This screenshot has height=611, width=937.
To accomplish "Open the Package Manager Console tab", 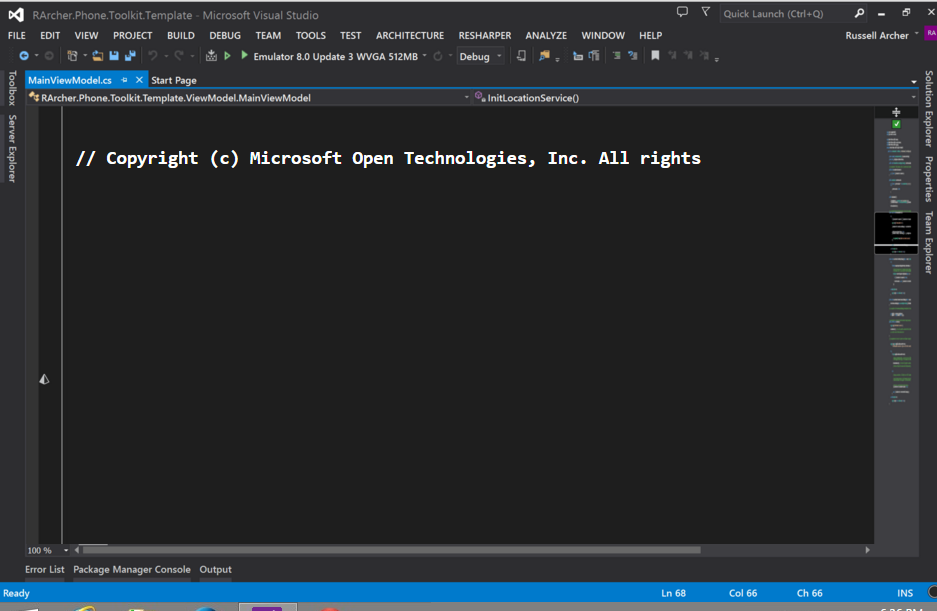I will tap(131, 569).
